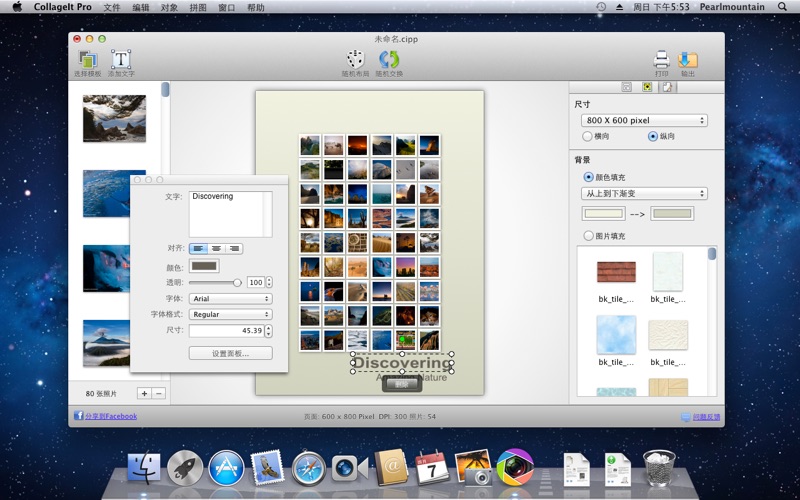Image resolution: width=800 pixels, height=500 pixels.
Task: Select the 横向 landscape radio button
Action: click(587, 136)
